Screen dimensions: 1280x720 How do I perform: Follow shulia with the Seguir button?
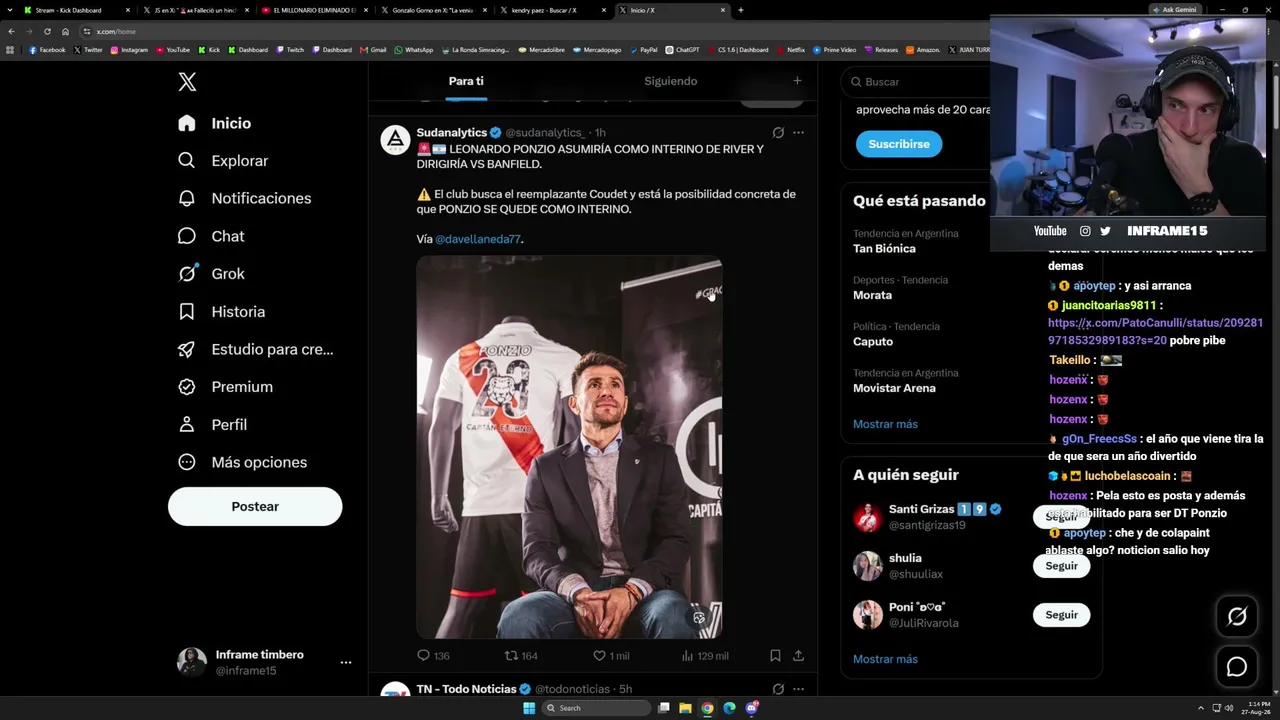(1061, 566)
